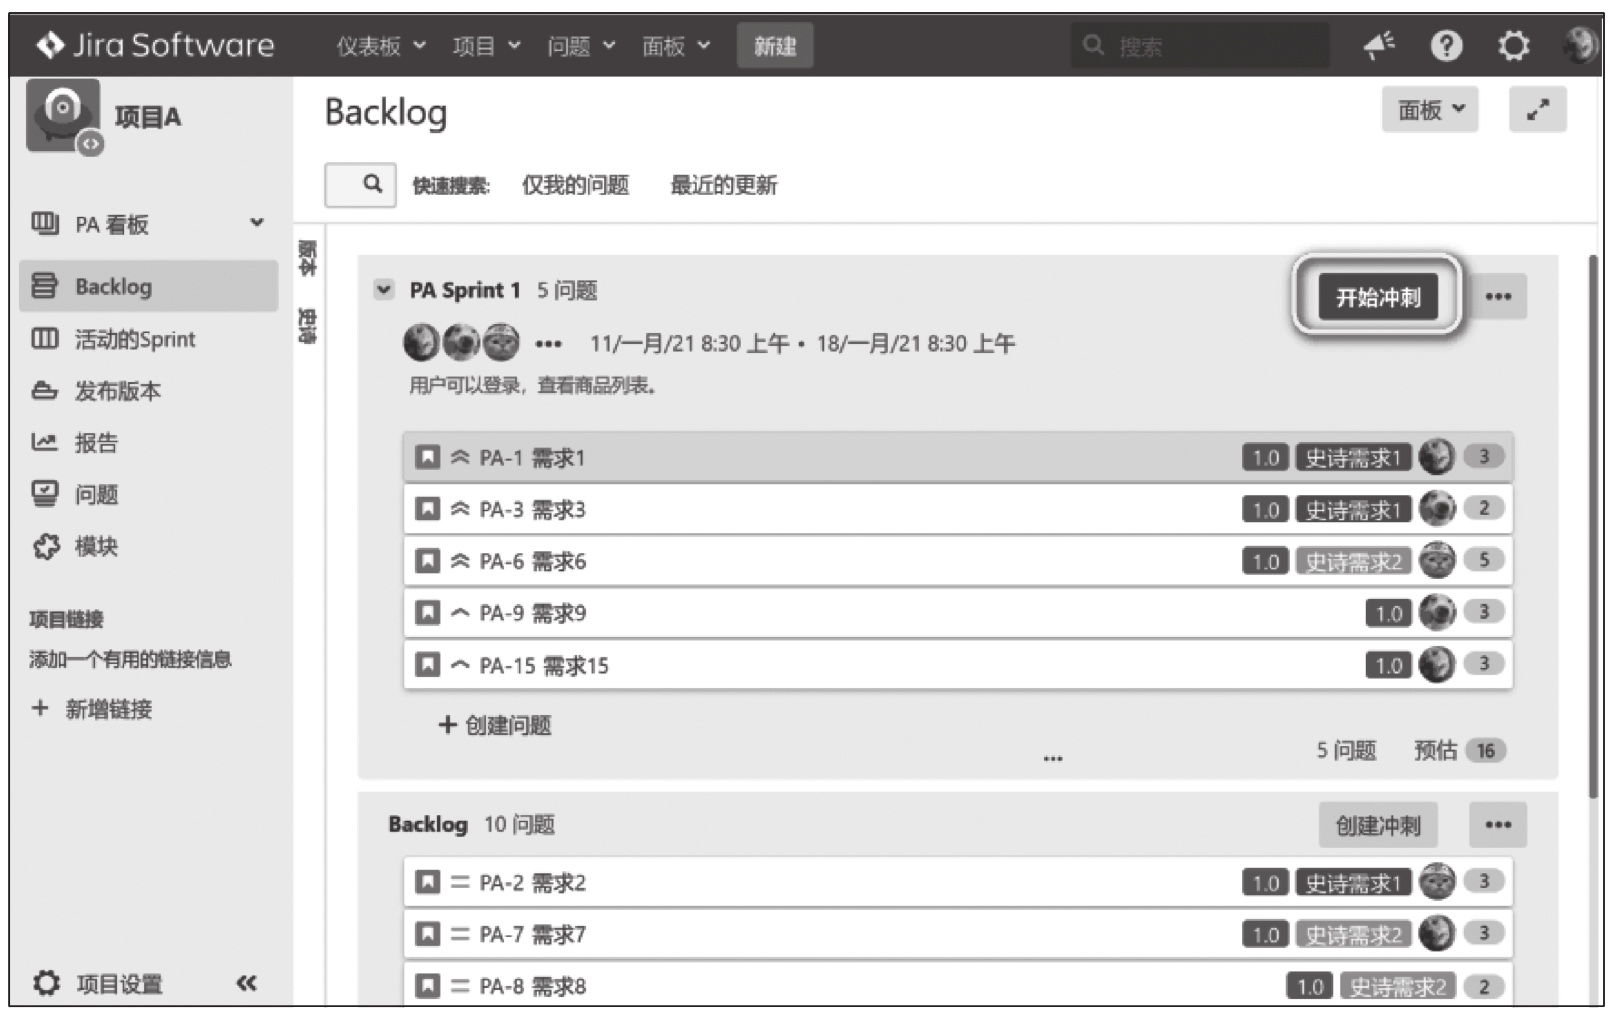Click the estimate badge 5 on PA-6
This screenshot has height=1015, width=1612.
pyautogui.click(x=1484, y=560)
